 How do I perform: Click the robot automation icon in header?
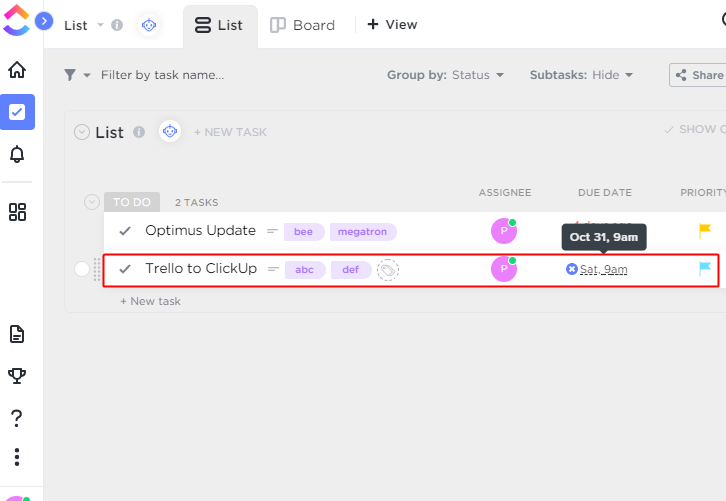coord(149,25)
